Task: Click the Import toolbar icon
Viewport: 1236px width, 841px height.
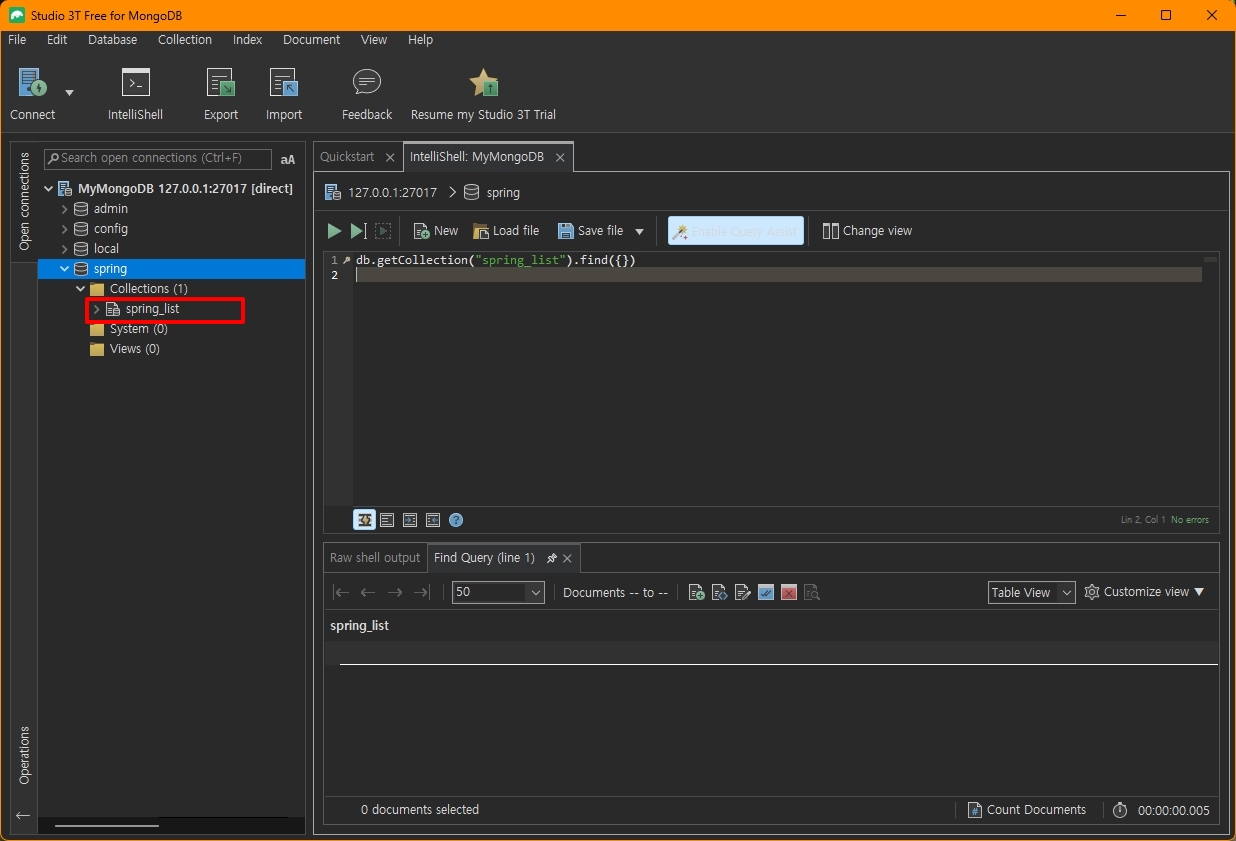Action: [x=284, y=83]
